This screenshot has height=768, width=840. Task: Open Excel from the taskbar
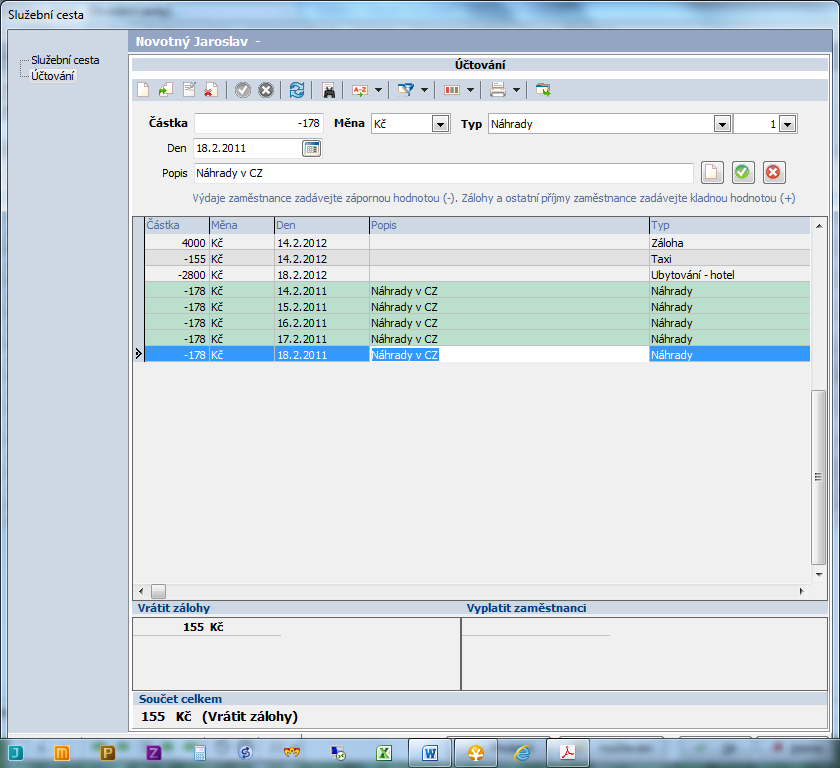coord(384,753)
